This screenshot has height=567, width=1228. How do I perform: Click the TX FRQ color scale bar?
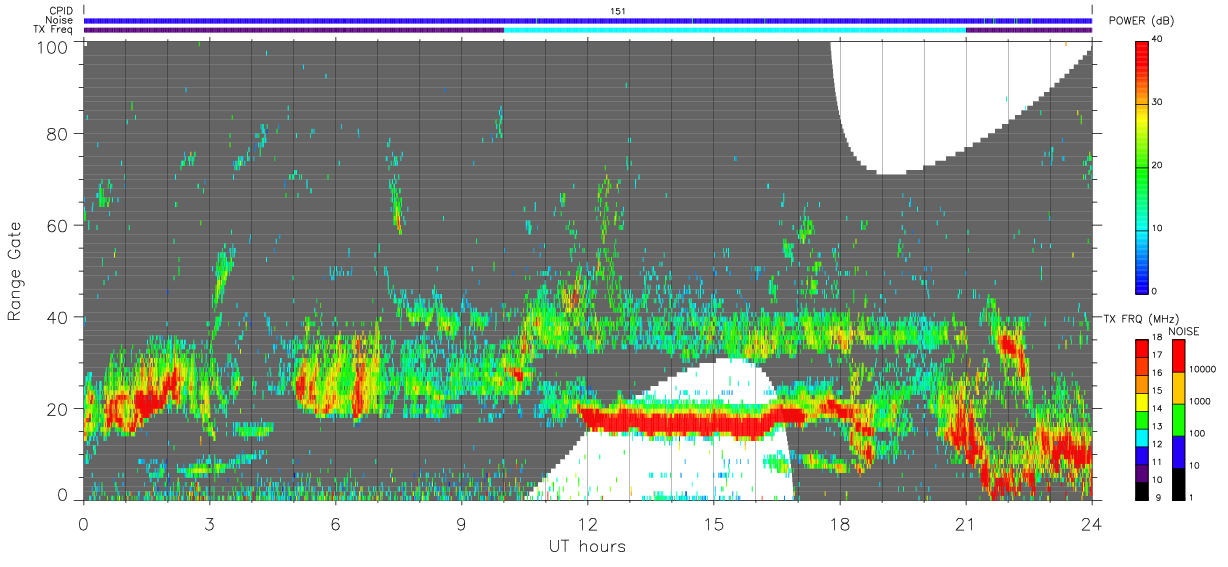click(x=1143, y=419)
